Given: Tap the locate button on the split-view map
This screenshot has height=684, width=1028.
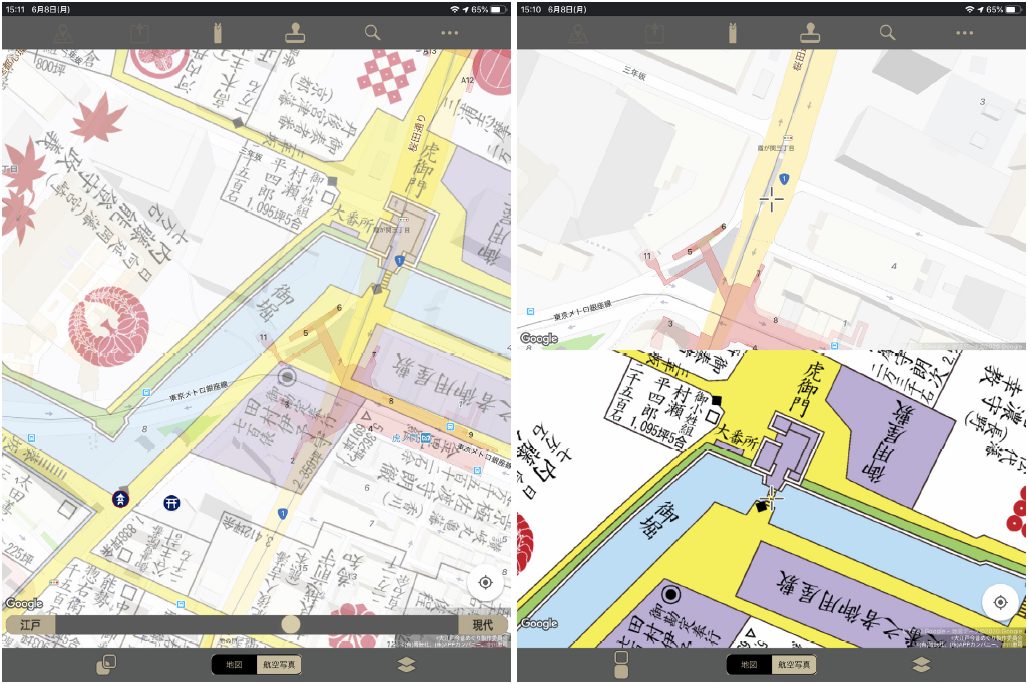Looking at the screenshot, I should click(1000, 602).
